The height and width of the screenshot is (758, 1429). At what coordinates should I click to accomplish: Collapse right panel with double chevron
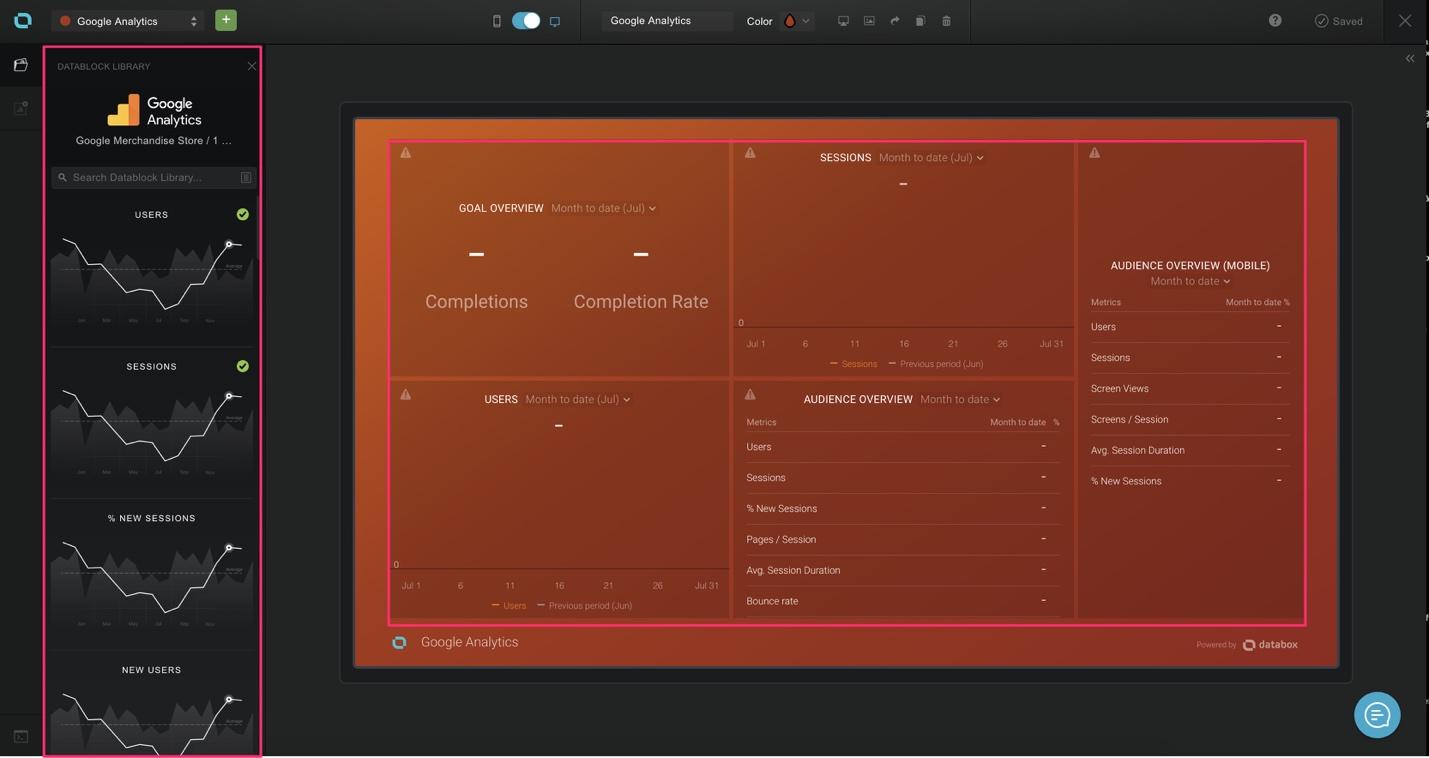click(x=1410, y=58)
